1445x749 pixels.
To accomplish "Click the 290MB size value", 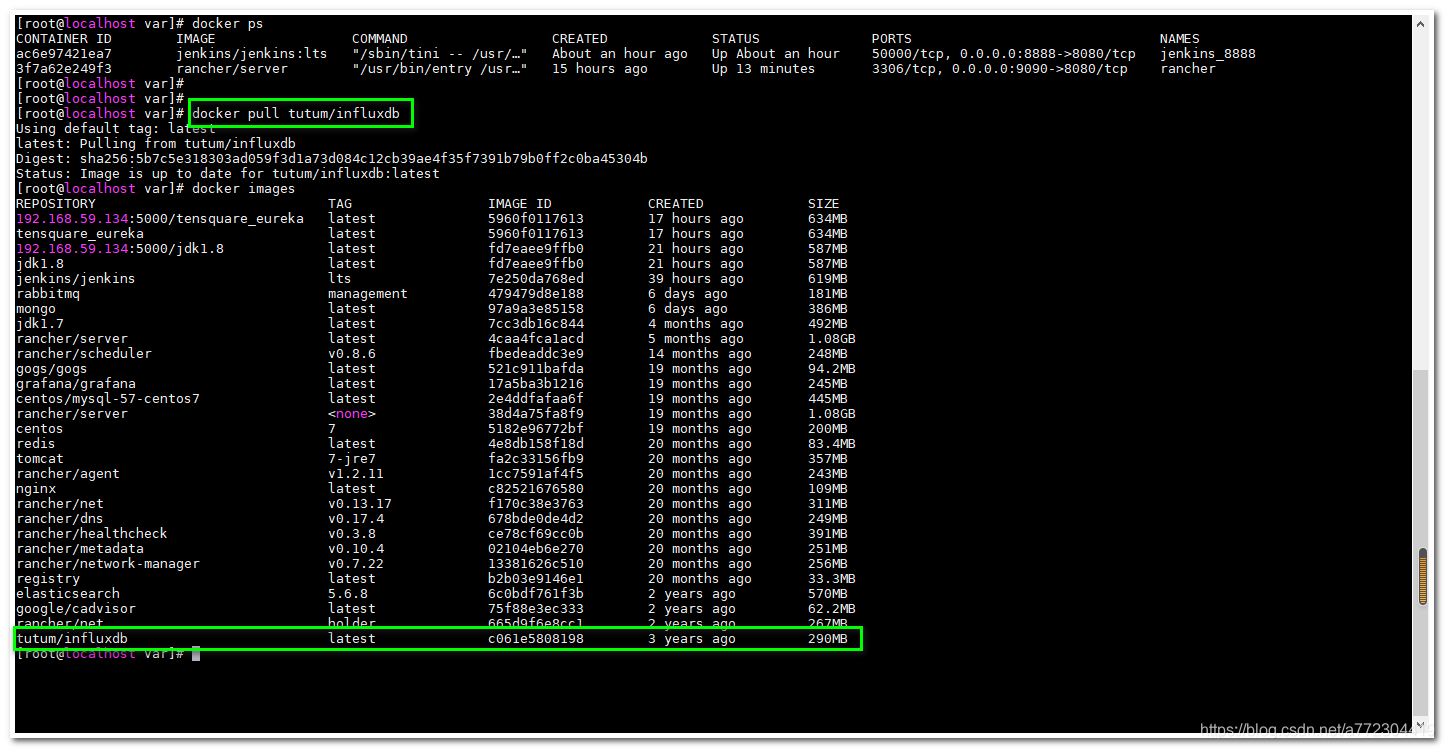I will pyautogui.click(x=828, y=639).
